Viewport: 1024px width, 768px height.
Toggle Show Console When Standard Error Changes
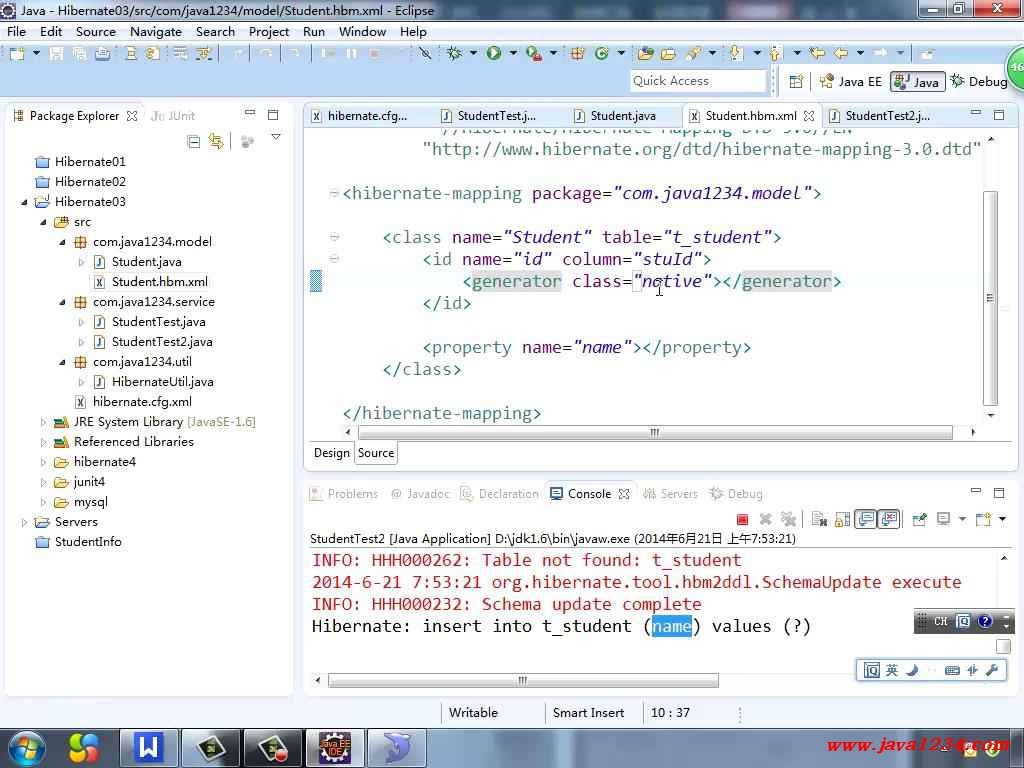tap(889, 519)
